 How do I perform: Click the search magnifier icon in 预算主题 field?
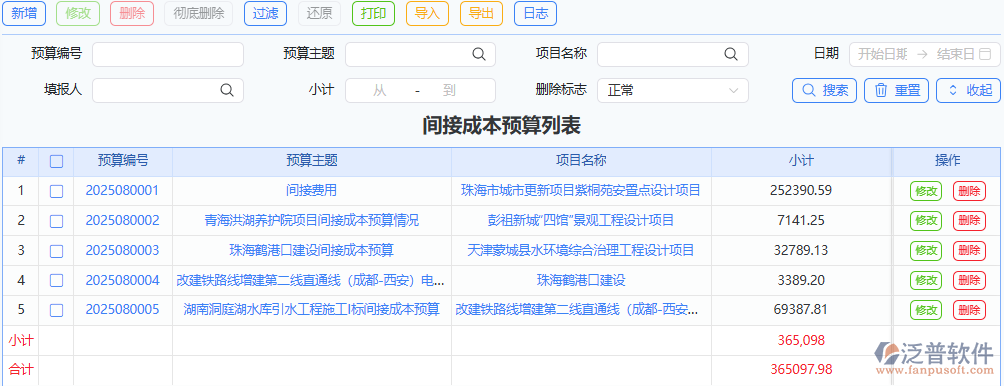(479, 54)
